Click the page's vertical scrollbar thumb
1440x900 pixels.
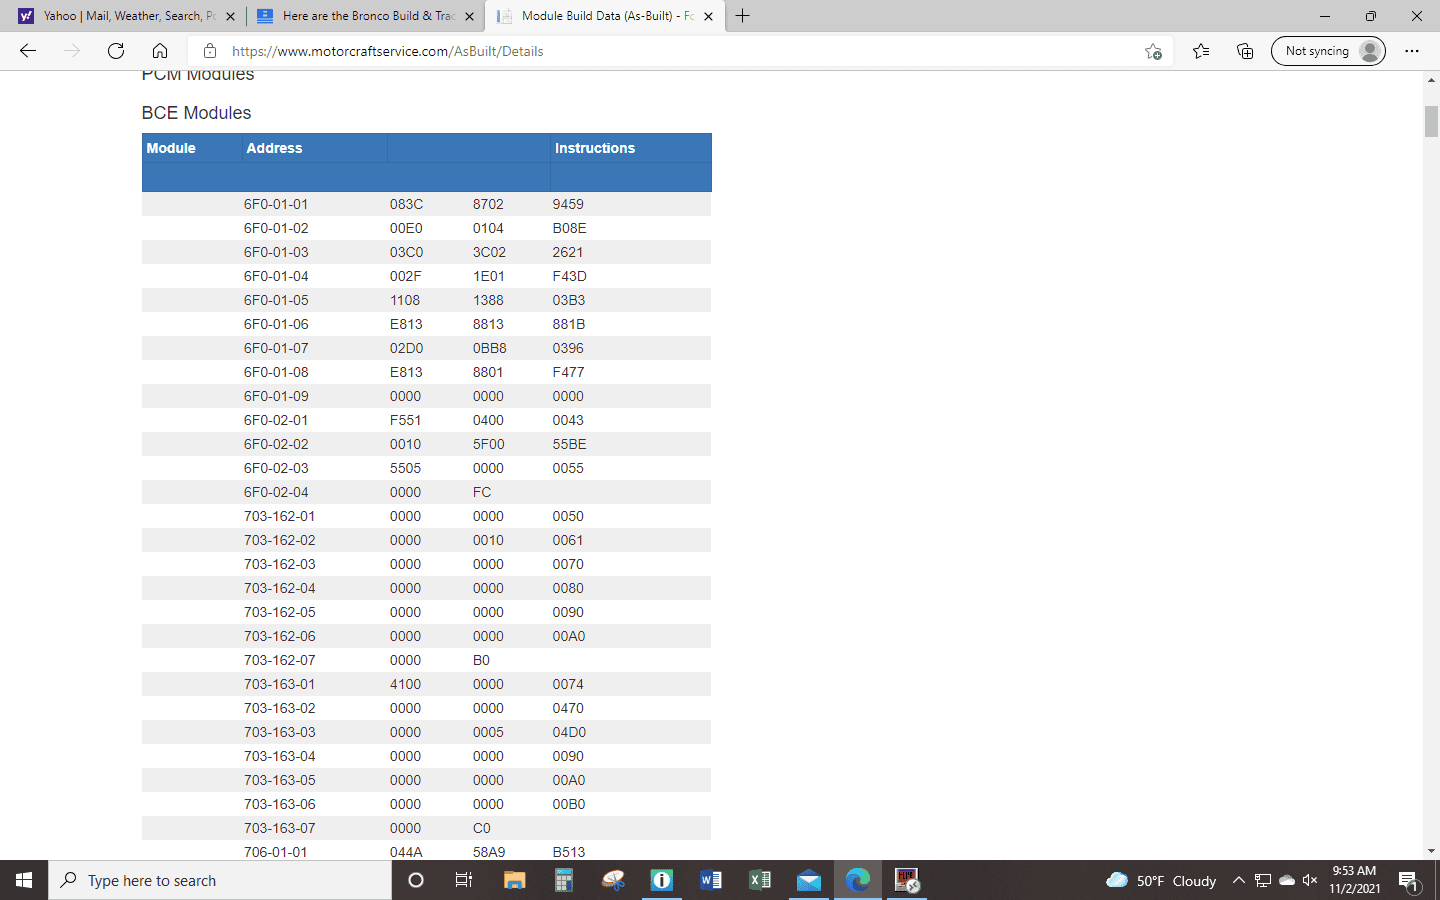pyautogui.click(x=1431, y=120)
